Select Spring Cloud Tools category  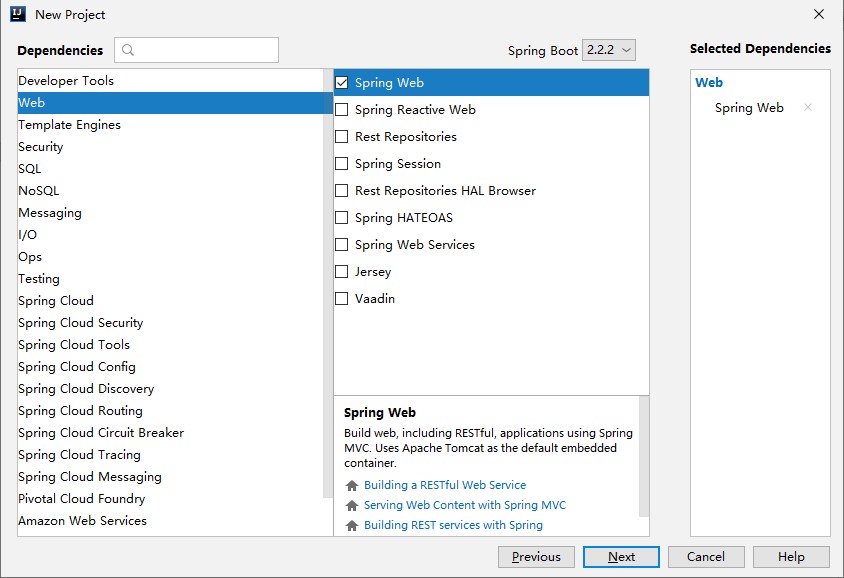tap(170, 345)
